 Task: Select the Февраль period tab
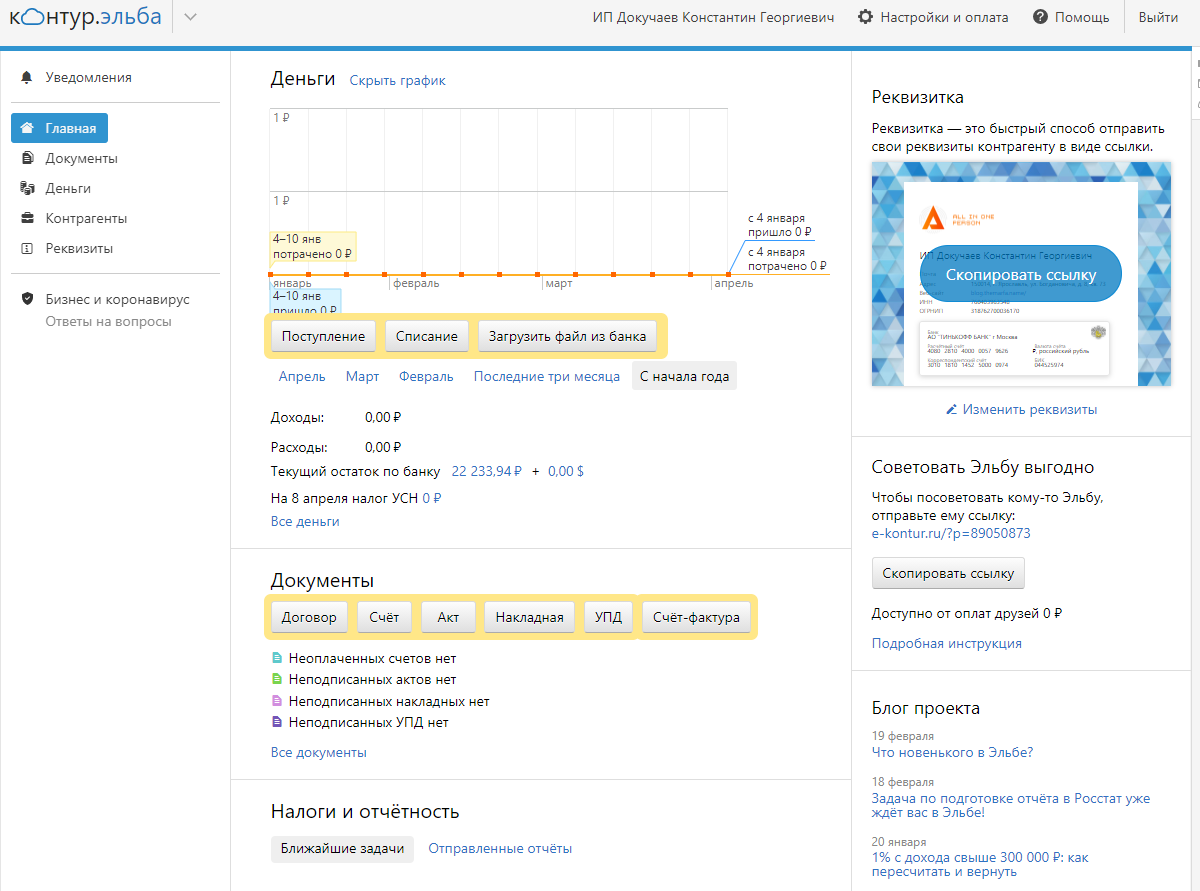click(426, 376)
